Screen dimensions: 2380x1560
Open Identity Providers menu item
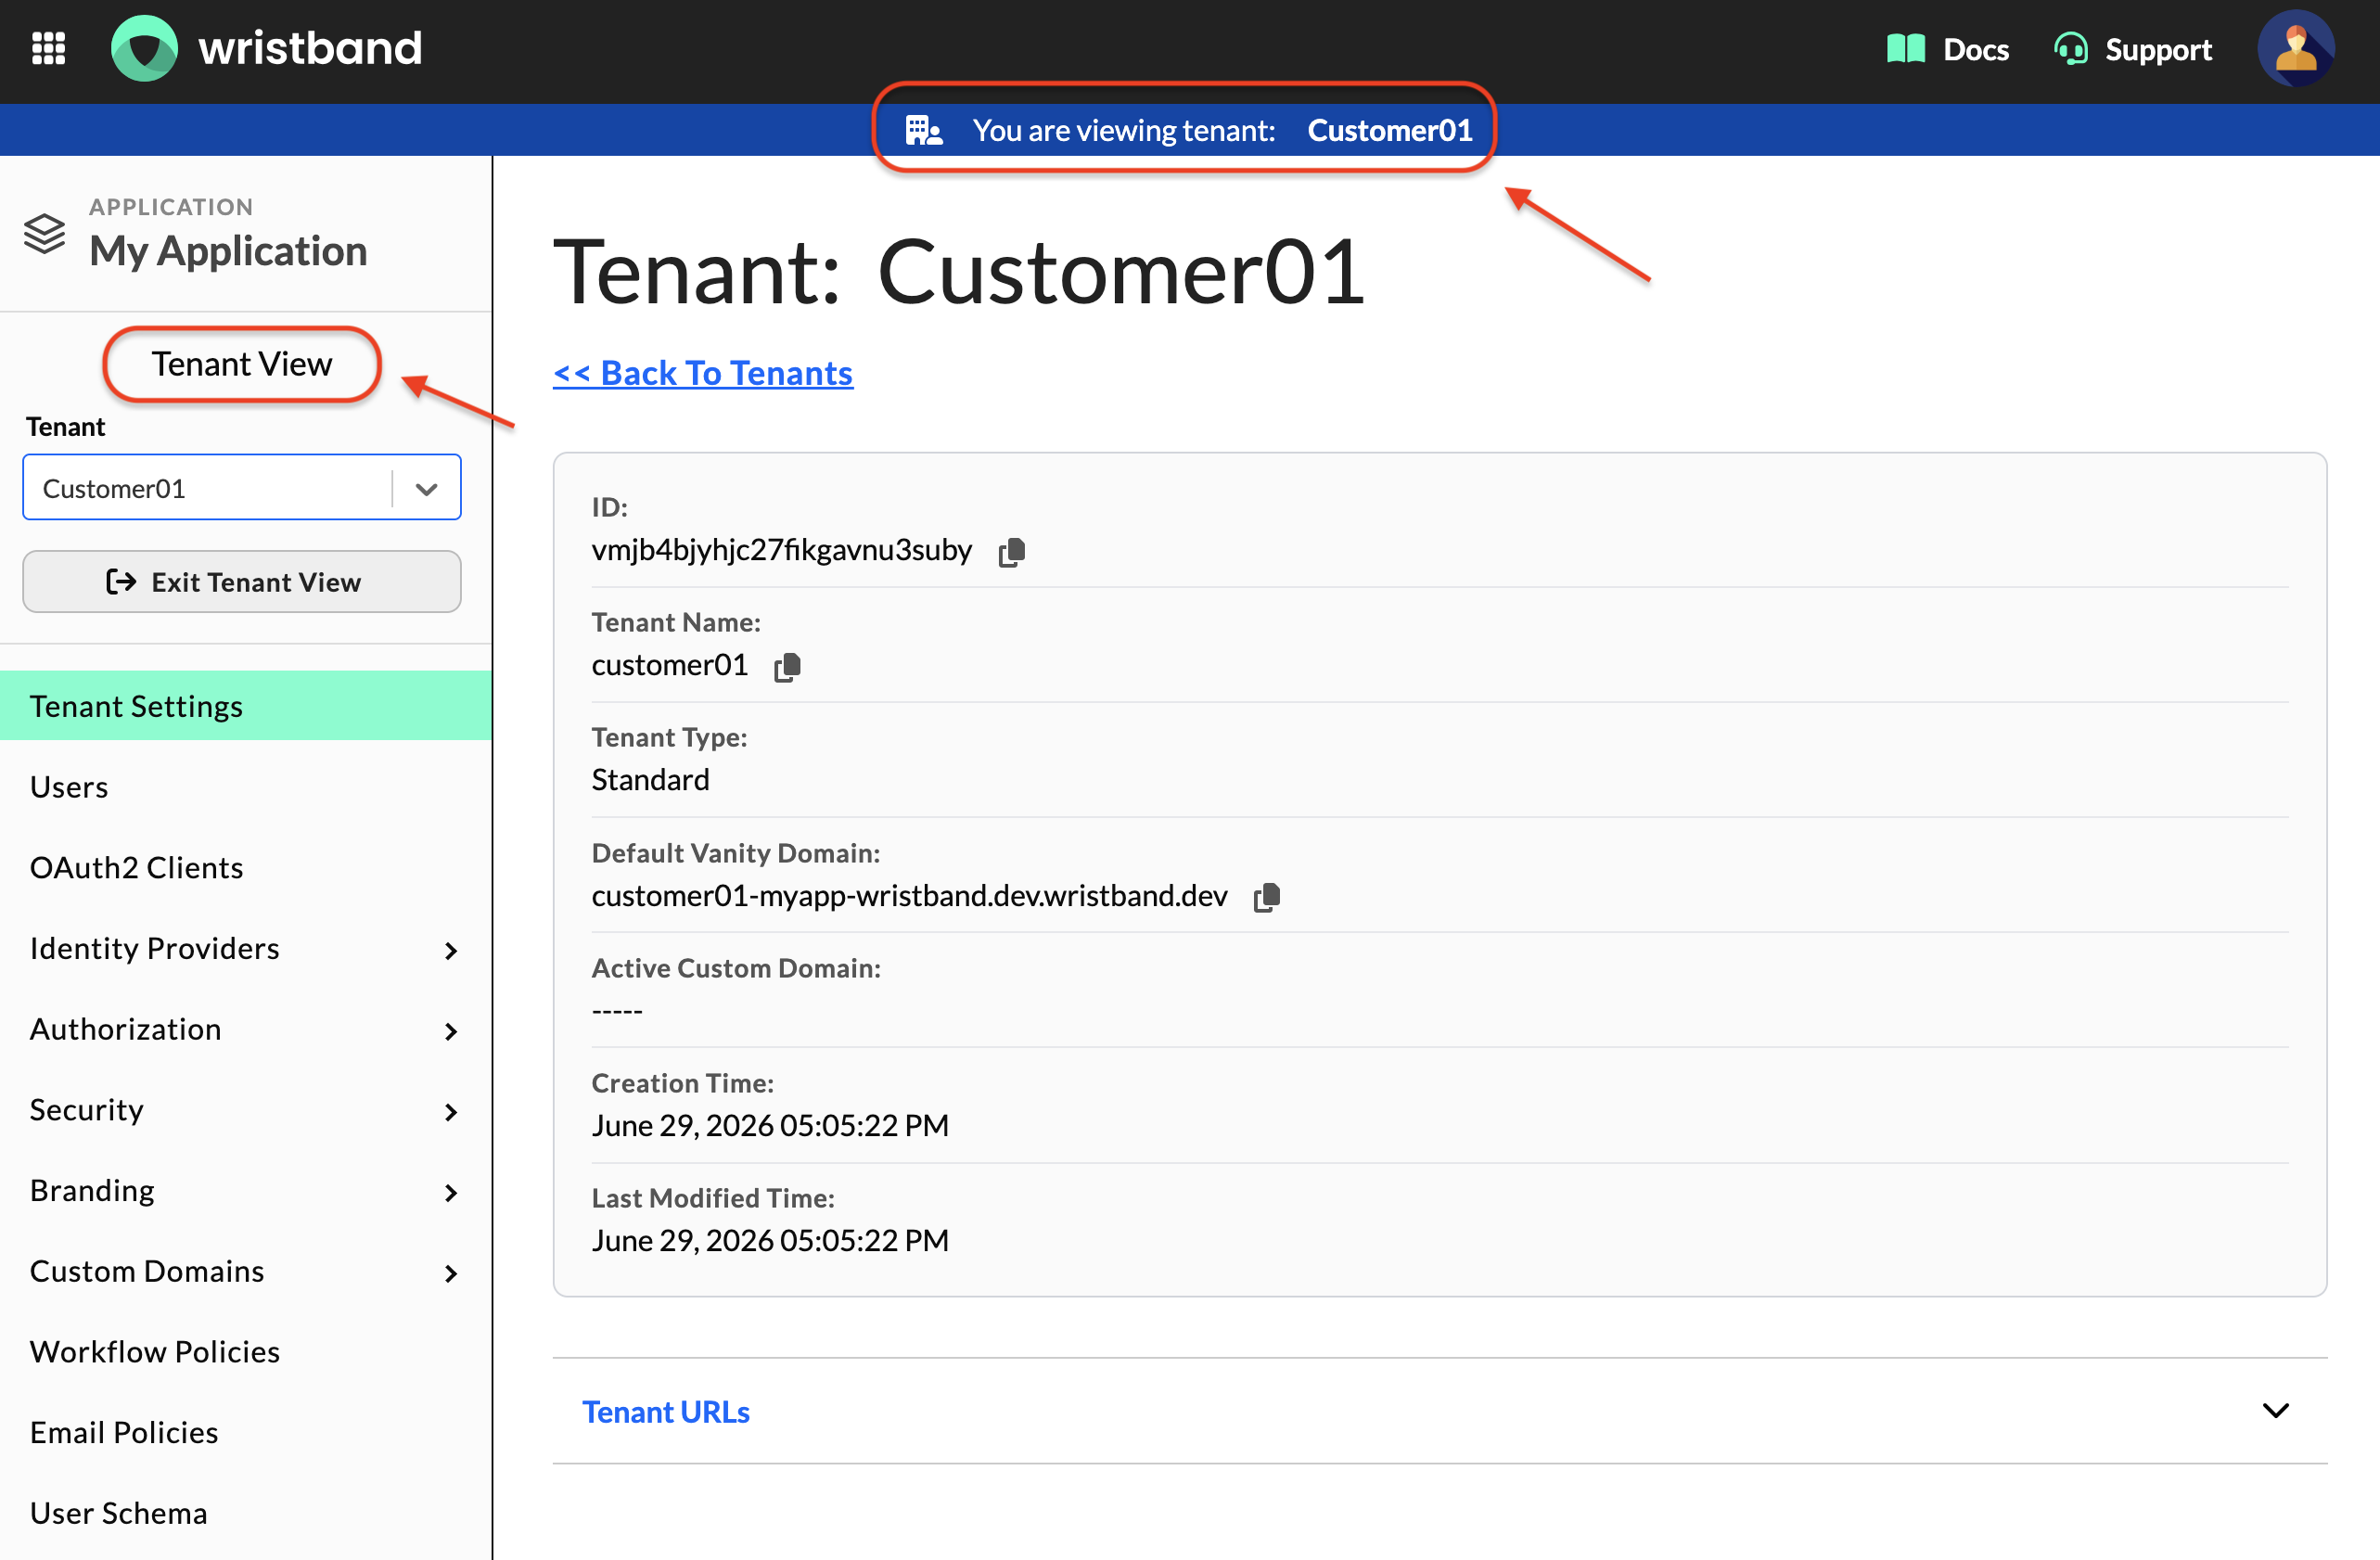click(245, 948)
